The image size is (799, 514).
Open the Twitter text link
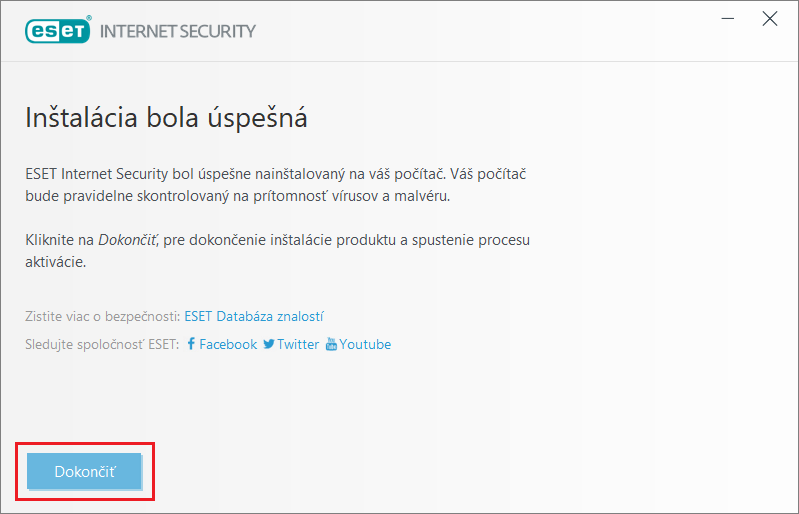[x=298, y=344]
